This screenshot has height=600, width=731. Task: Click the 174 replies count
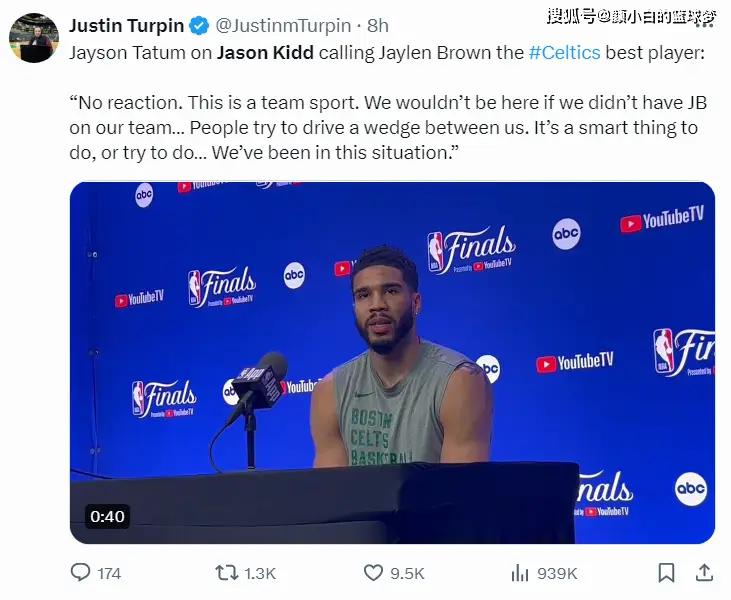109,573
